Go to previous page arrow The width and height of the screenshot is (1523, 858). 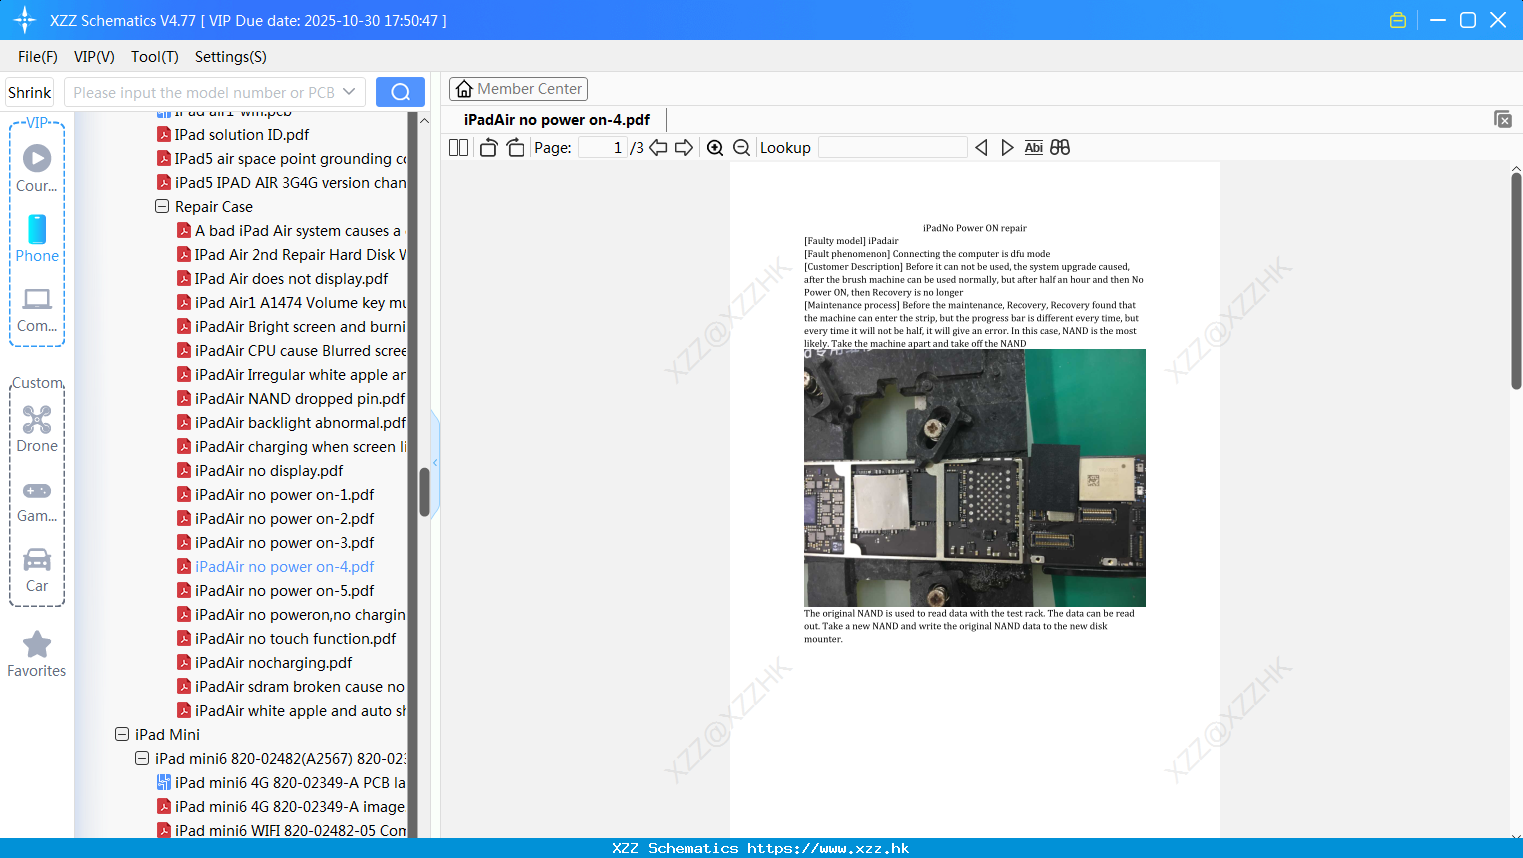[x=658, y=148]
